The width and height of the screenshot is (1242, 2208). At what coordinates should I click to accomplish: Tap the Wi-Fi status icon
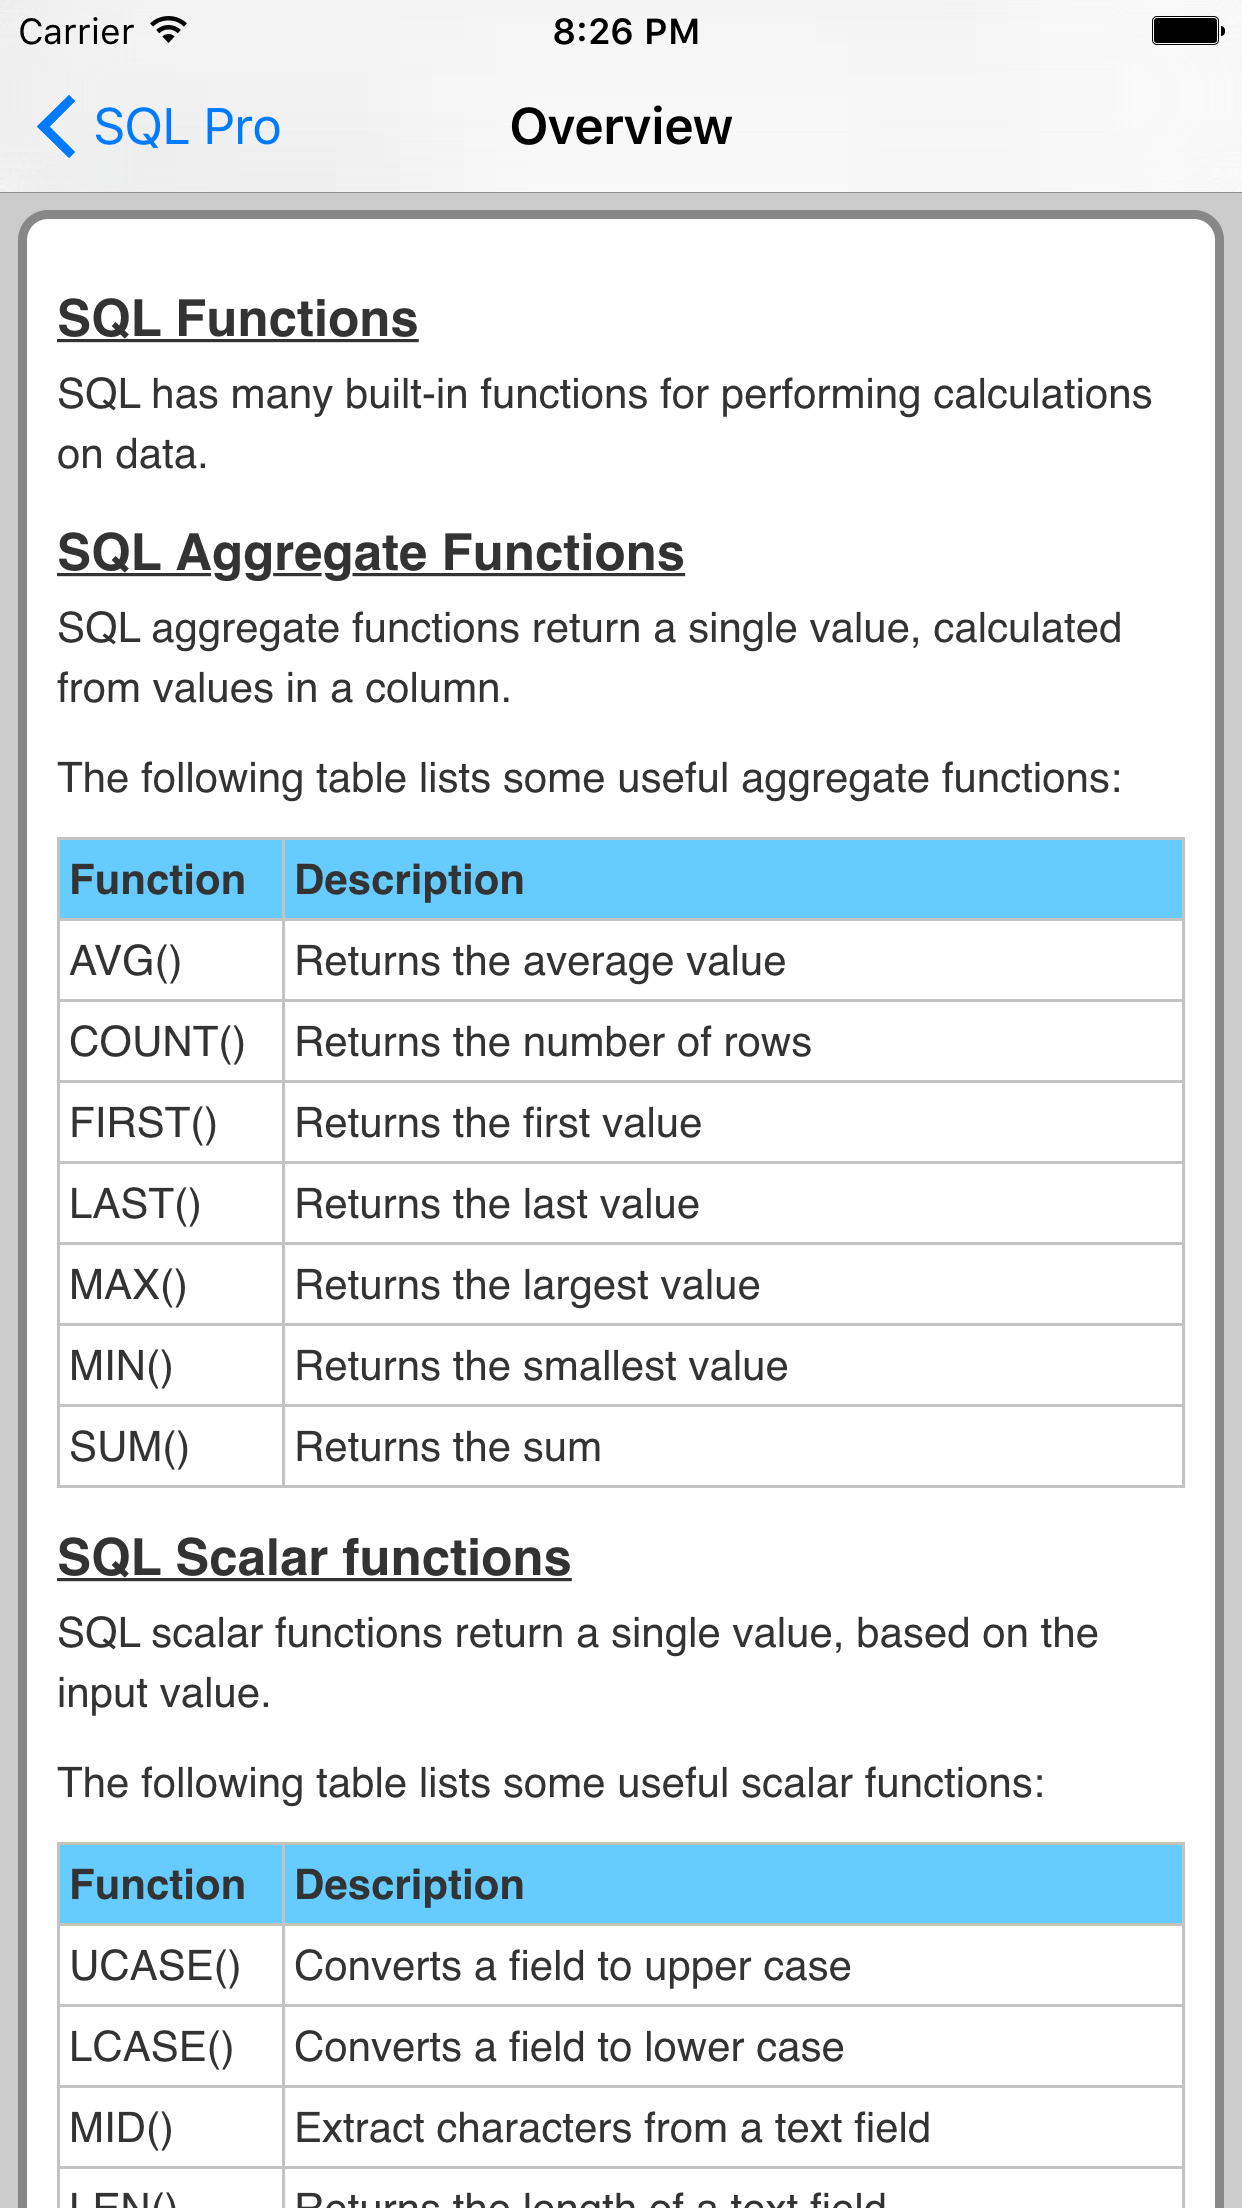(168, 31)
